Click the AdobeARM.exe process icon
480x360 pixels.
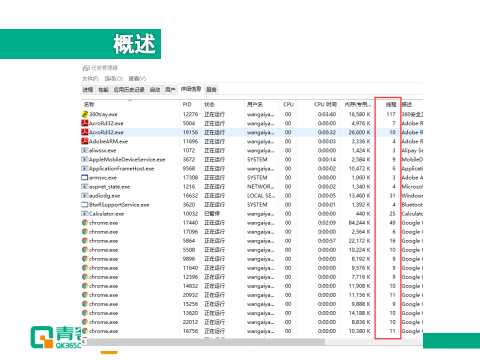pos(85,141)
